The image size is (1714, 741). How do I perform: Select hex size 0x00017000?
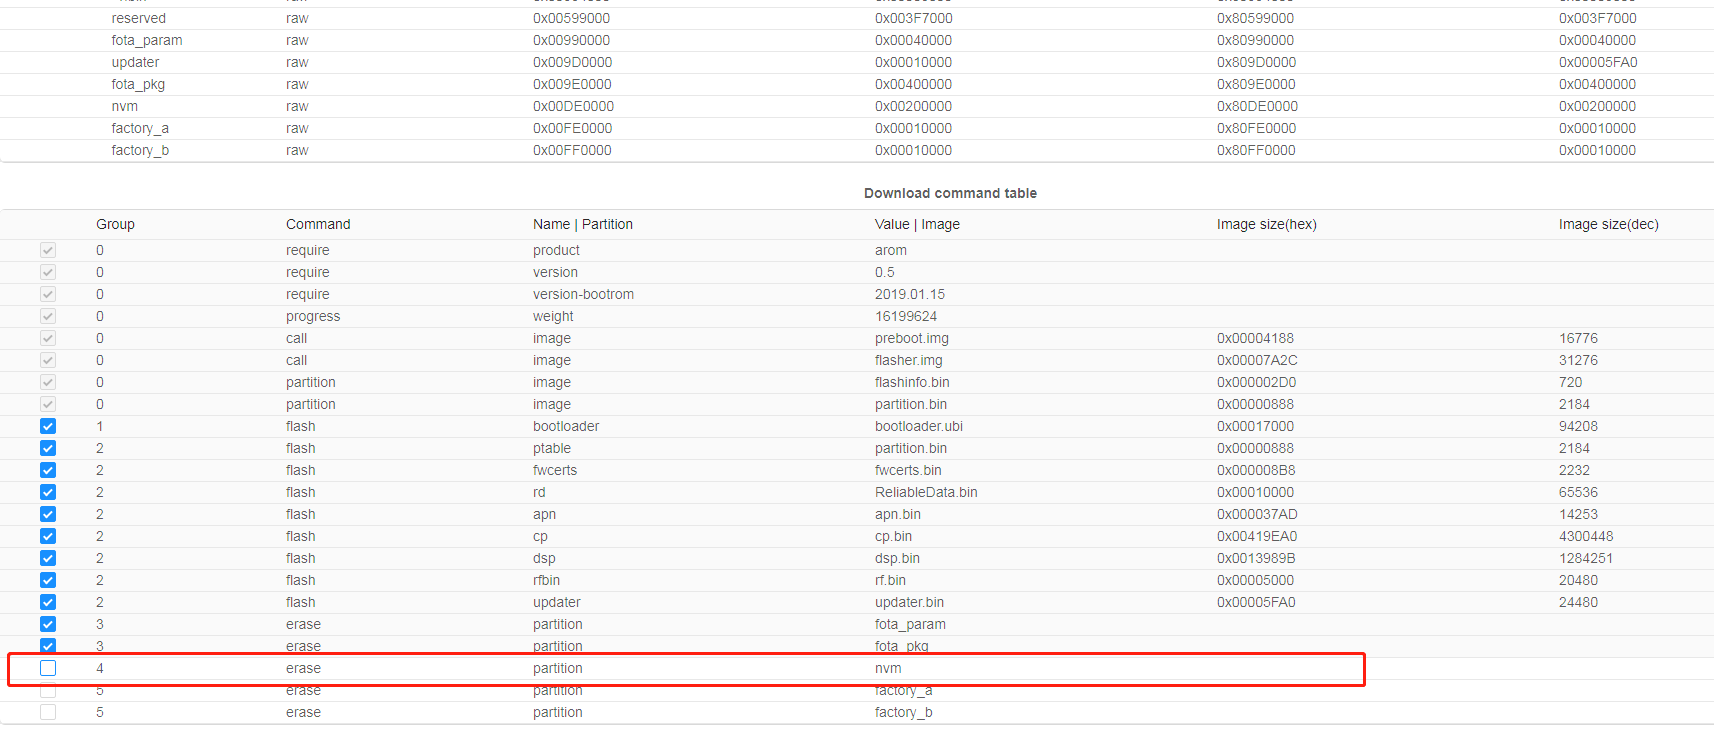(x=1255, y=426)
